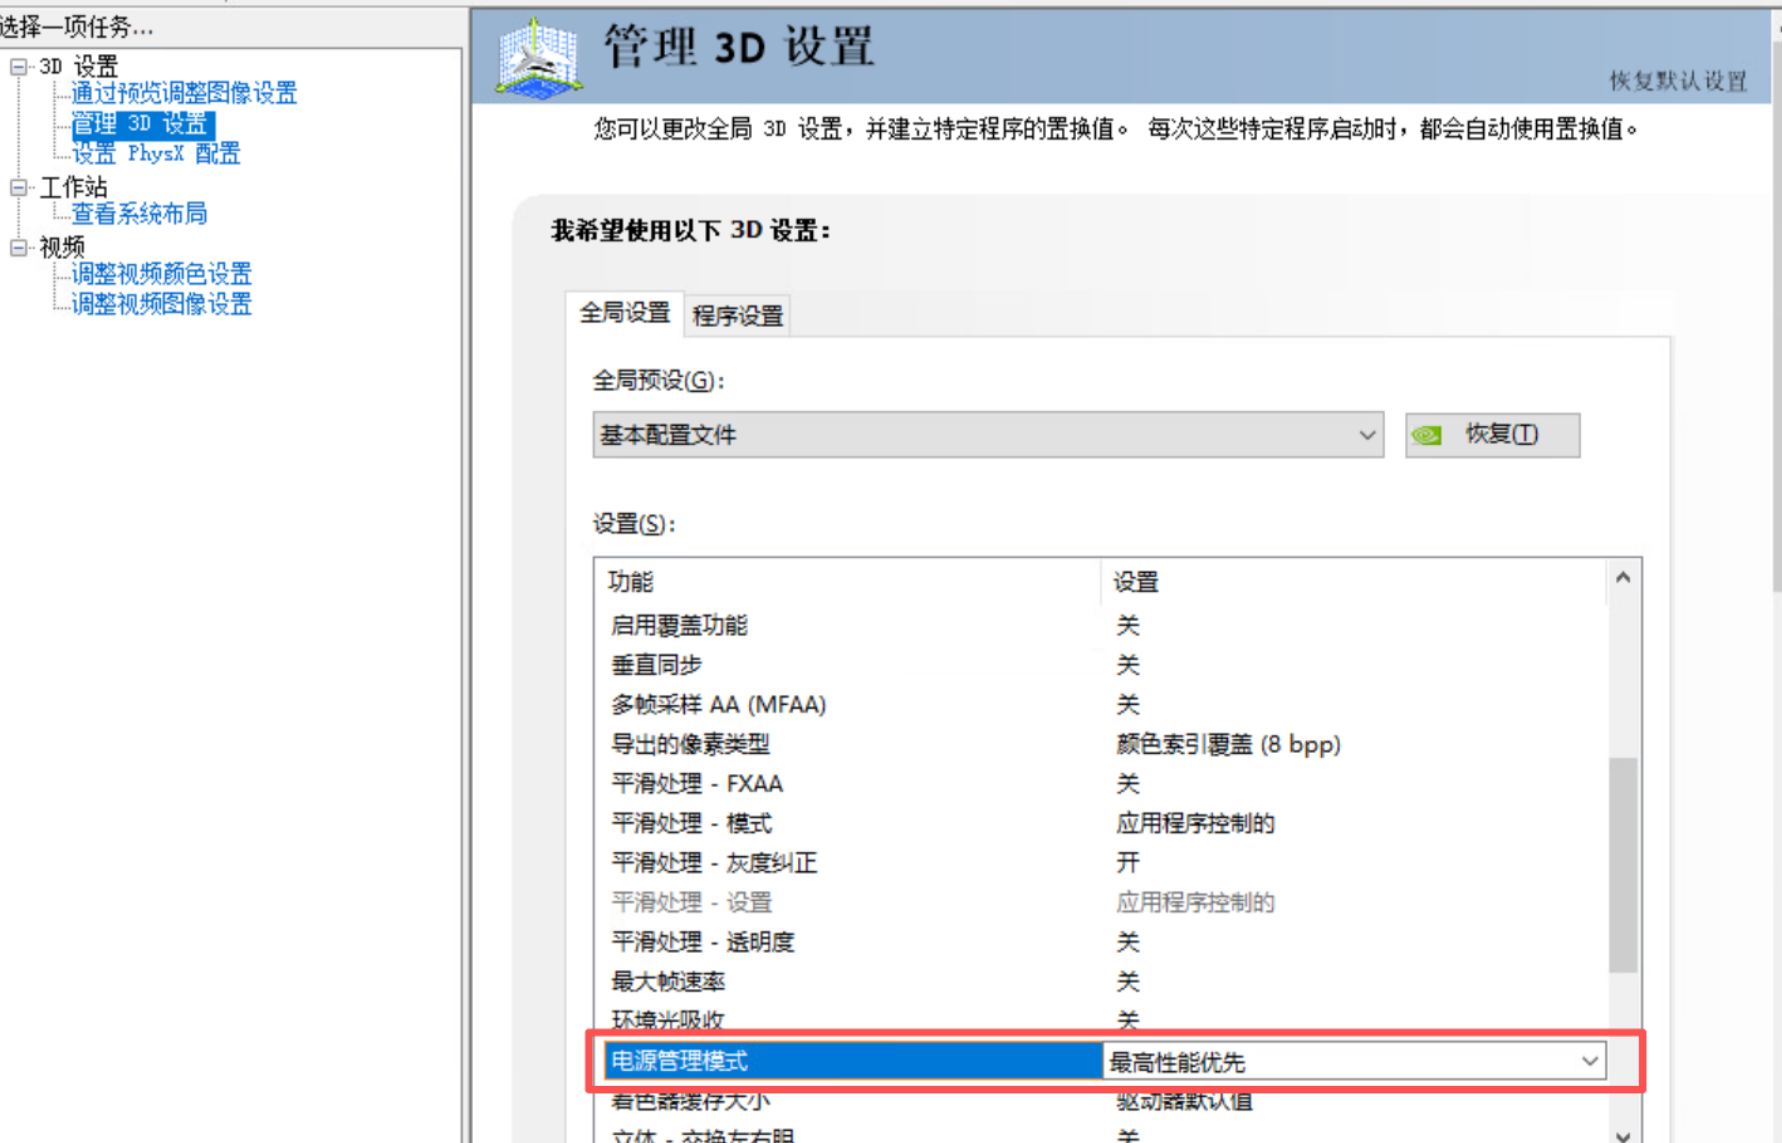Click the settings list scrollbar thumb
The height and width of the screenshot is (1143, 1782).
point(1623,865)
